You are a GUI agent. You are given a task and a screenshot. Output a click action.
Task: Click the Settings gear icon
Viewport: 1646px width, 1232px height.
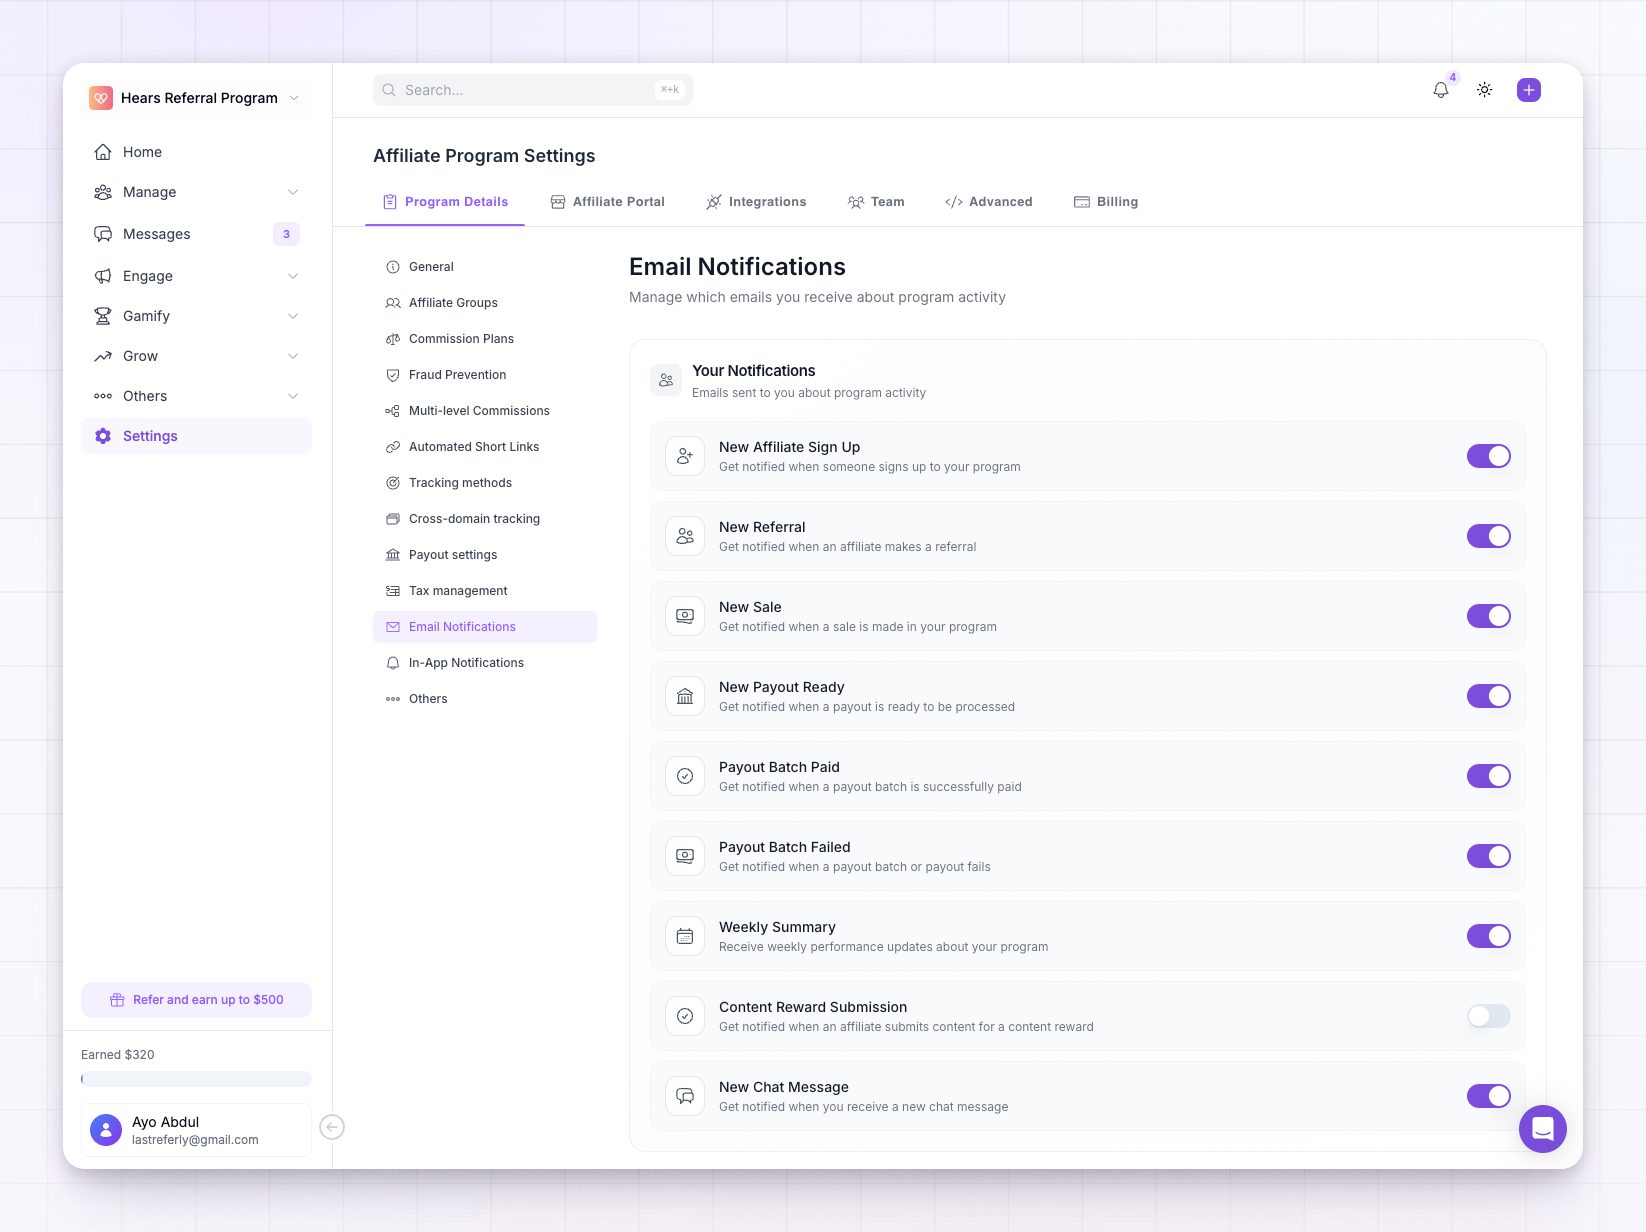click(103, 436)
